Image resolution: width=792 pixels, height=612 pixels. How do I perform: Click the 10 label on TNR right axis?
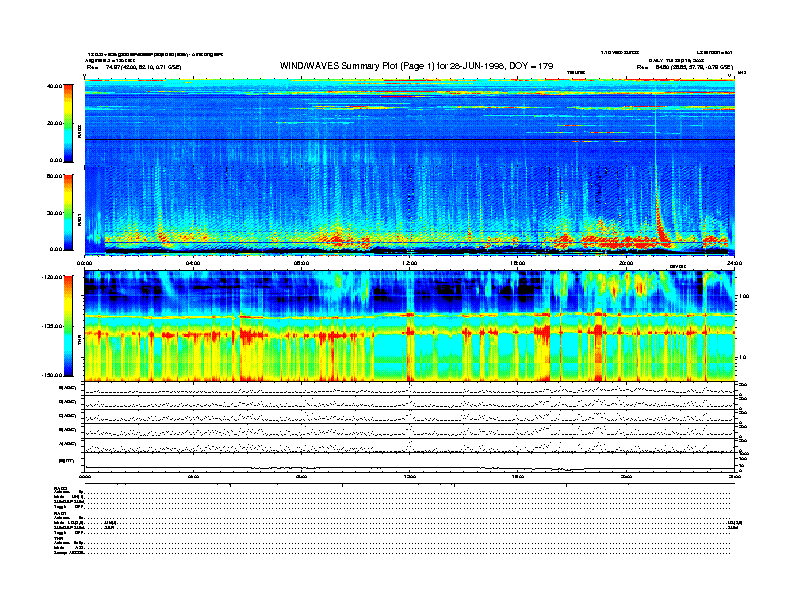744,357
